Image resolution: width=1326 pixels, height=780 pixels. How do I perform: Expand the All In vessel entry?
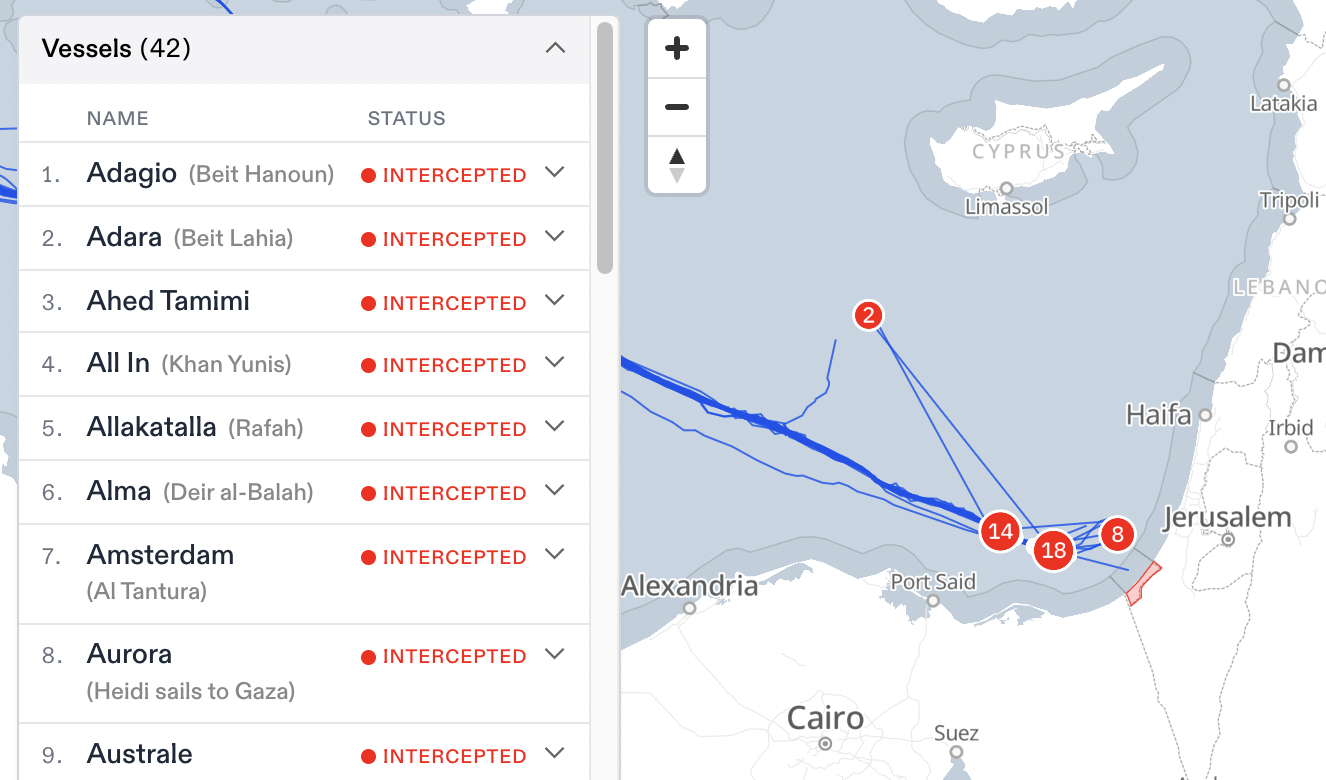[x=555, y=363]
